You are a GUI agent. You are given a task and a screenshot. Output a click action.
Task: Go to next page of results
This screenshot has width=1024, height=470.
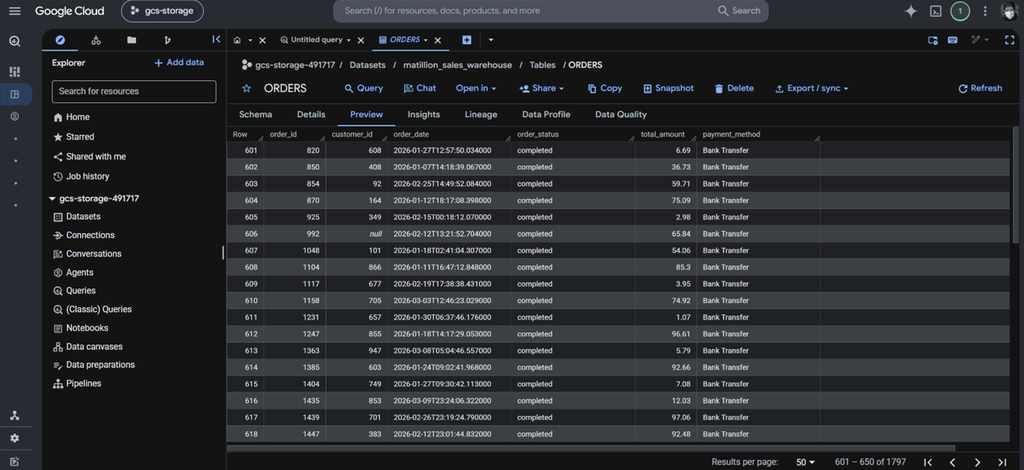[x=977, y=462]
